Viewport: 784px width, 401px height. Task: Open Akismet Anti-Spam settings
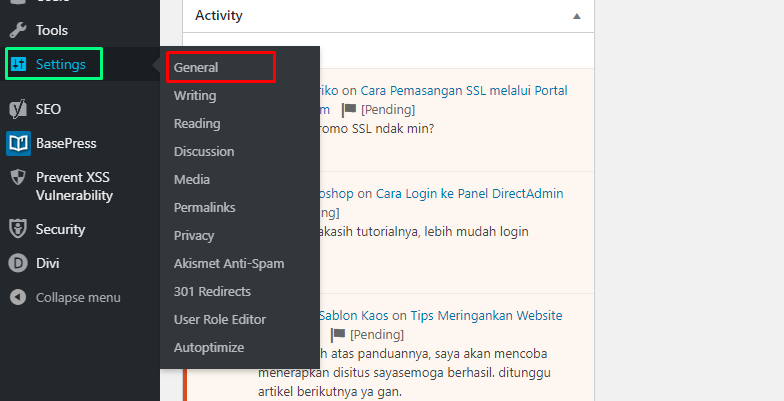click(229, 264)
